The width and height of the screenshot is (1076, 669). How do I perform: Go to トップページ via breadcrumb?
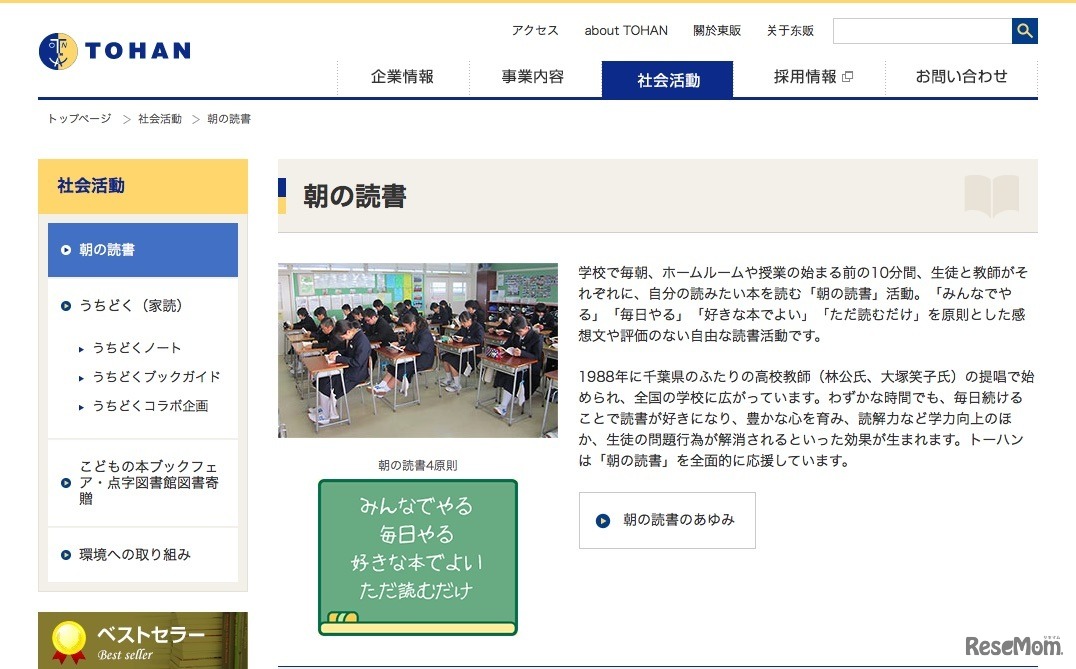pos(77,118)
